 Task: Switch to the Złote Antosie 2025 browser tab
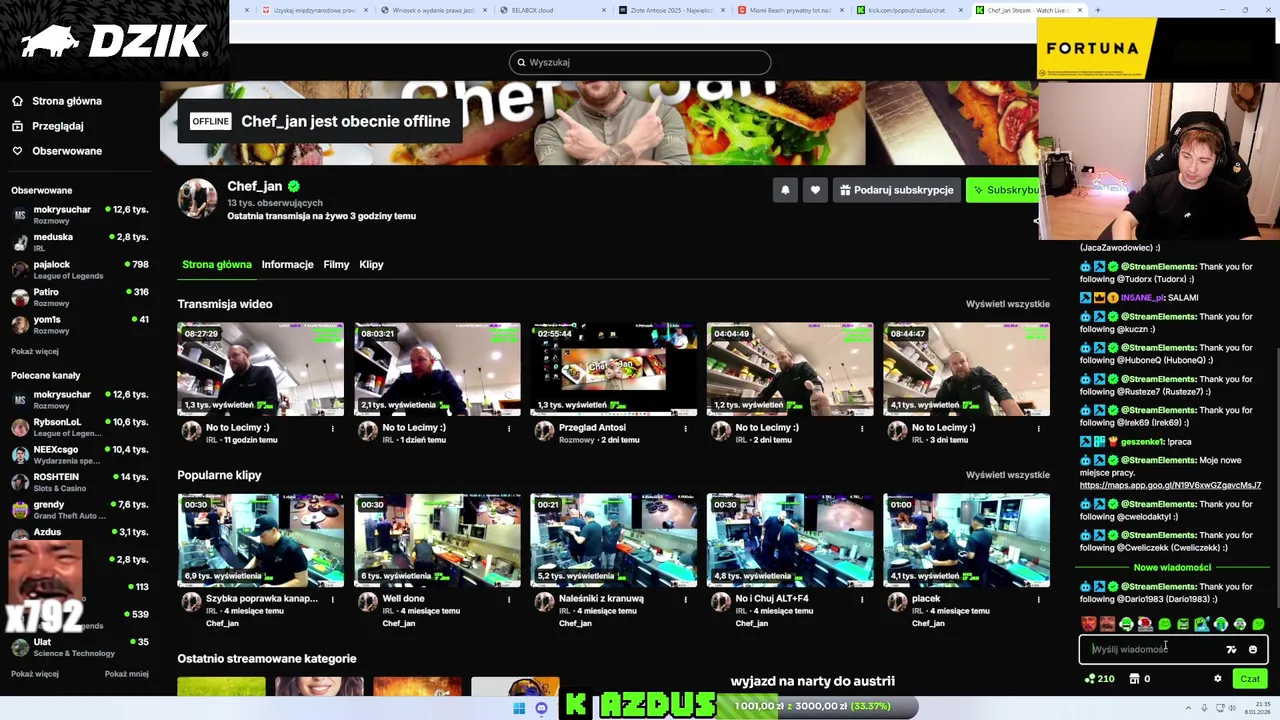[x=670, y=10]
